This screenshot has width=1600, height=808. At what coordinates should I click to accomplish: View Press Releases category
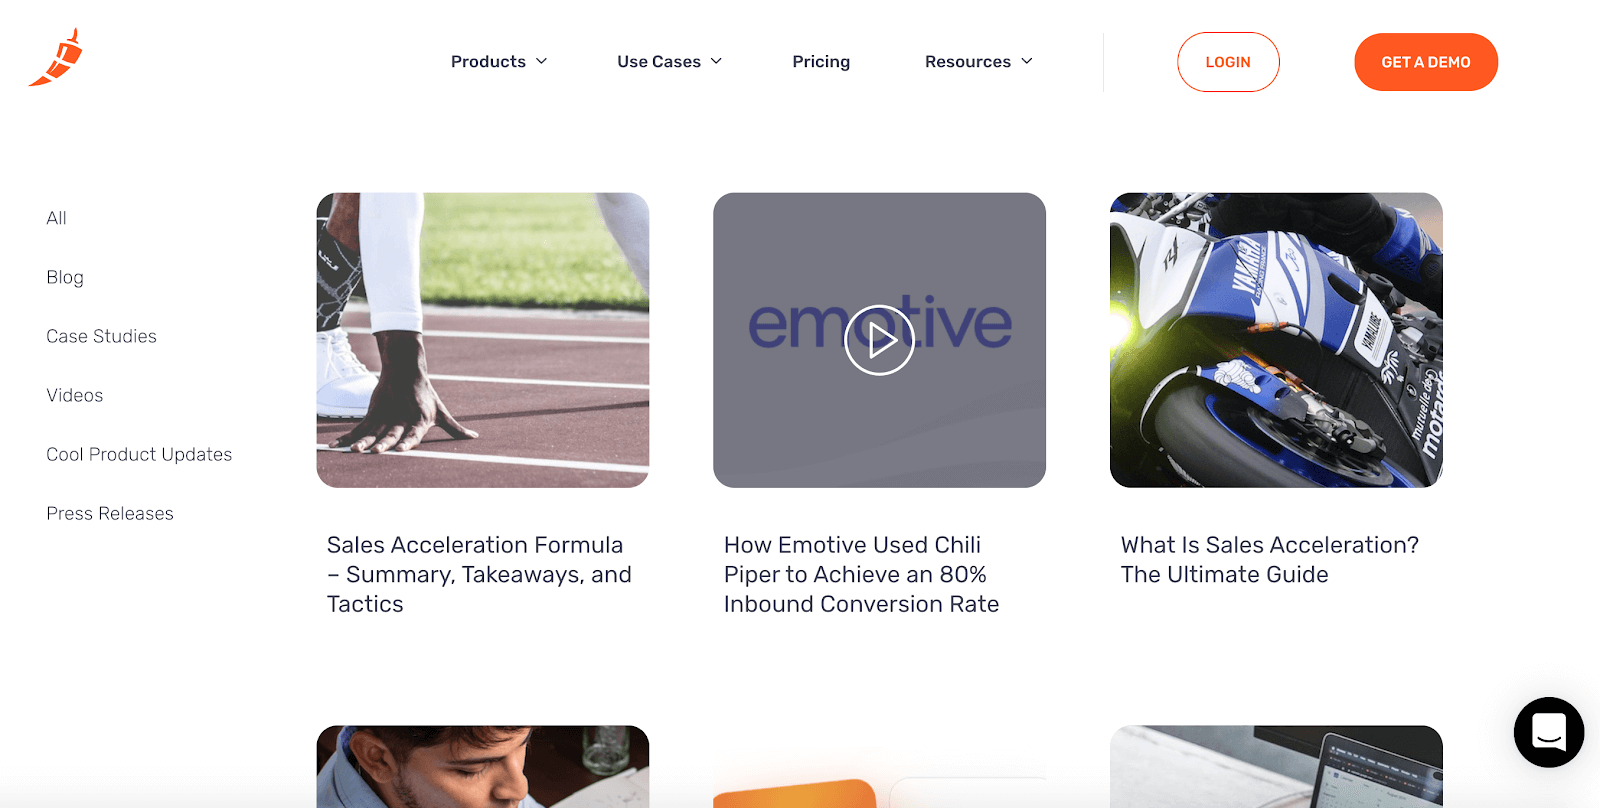110,513
